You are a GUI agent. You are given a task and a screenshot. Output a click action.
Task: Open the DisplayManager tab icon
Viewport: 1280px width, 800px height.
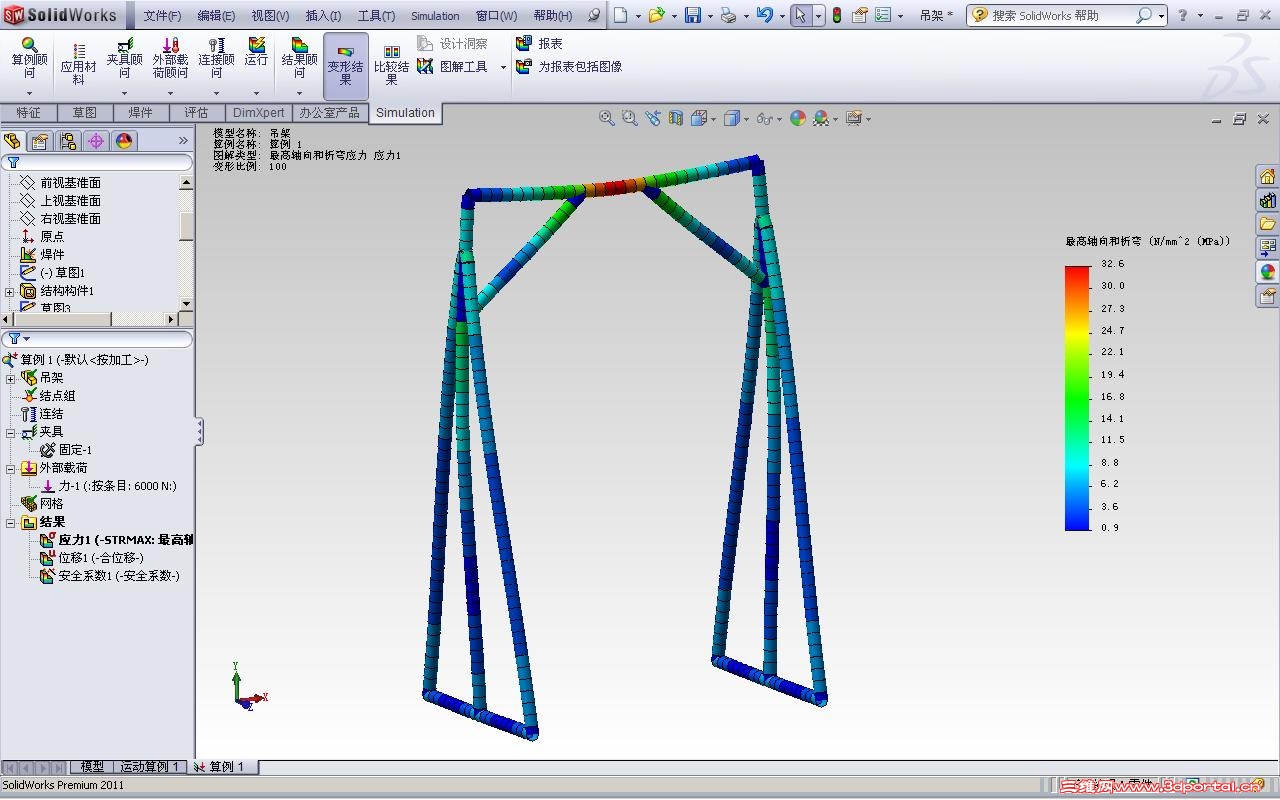[x=124, y=141]
